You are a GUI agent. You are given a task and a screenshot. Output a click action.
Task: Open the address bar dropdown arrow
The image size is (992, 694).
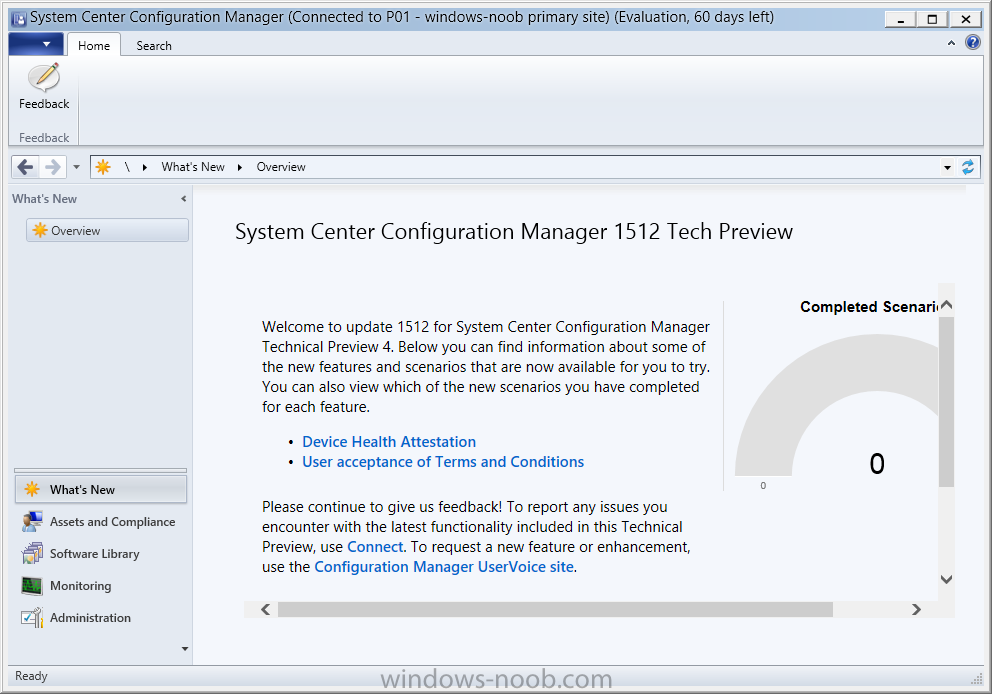pyautogui.click(x=947, y=168)
